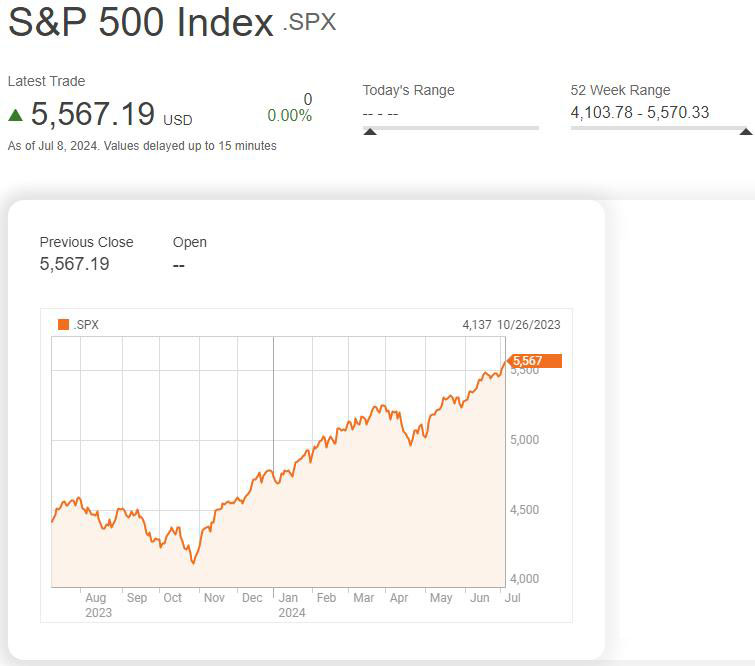Click the 0.00% change value
755x666 pixels.
[289, 116]
